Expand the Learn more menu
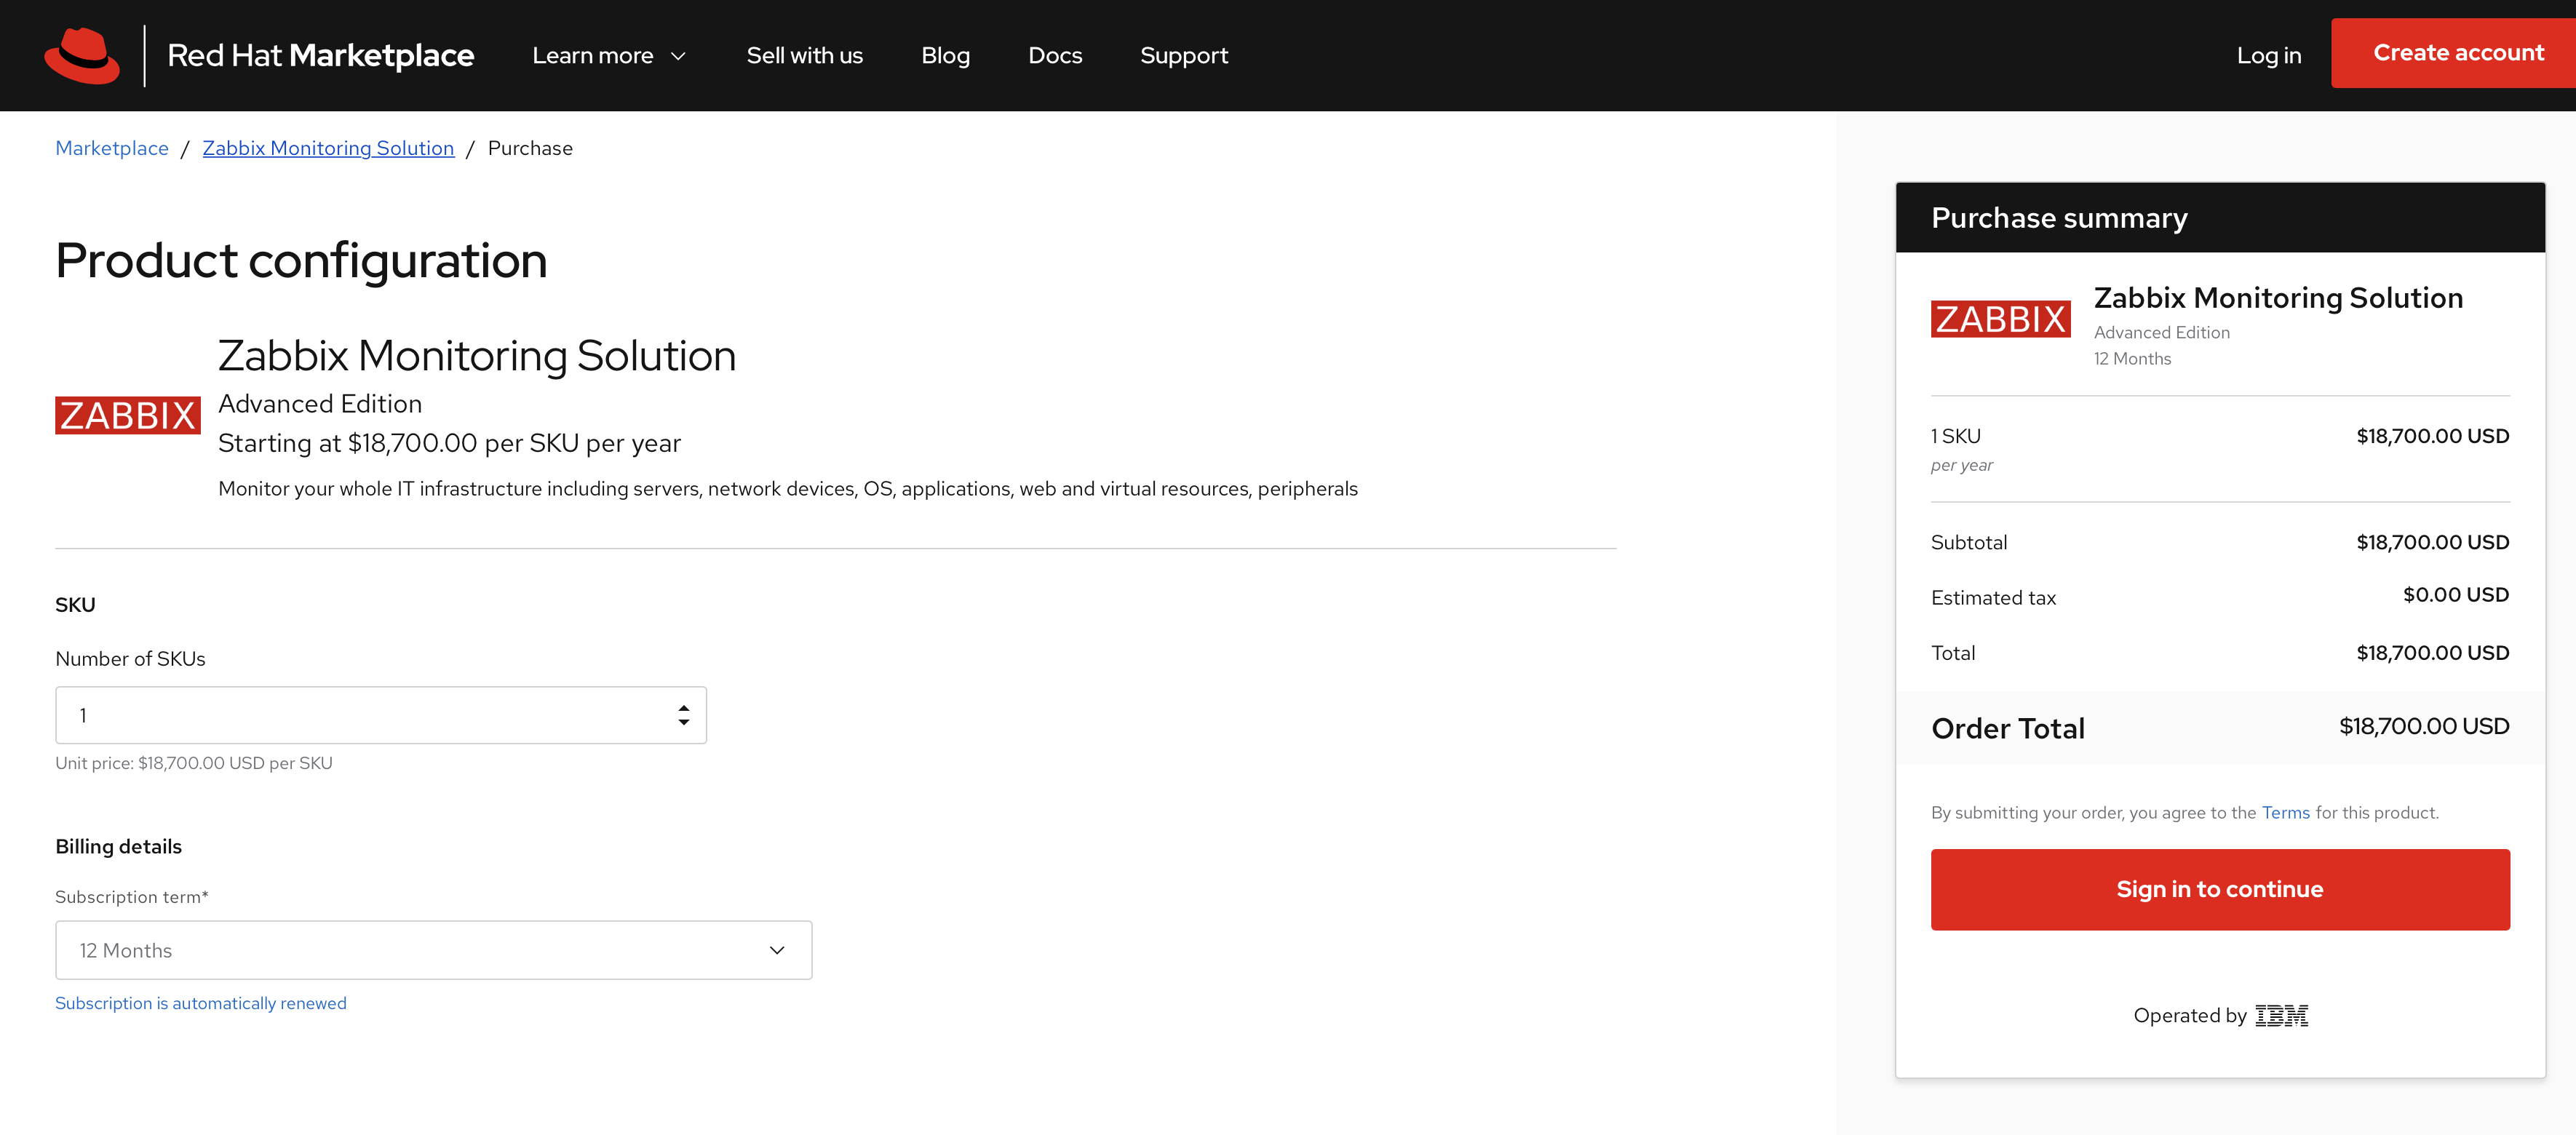Image resolution: width=2576 pixels, height=1135 pixels. (x=593, y=56)
